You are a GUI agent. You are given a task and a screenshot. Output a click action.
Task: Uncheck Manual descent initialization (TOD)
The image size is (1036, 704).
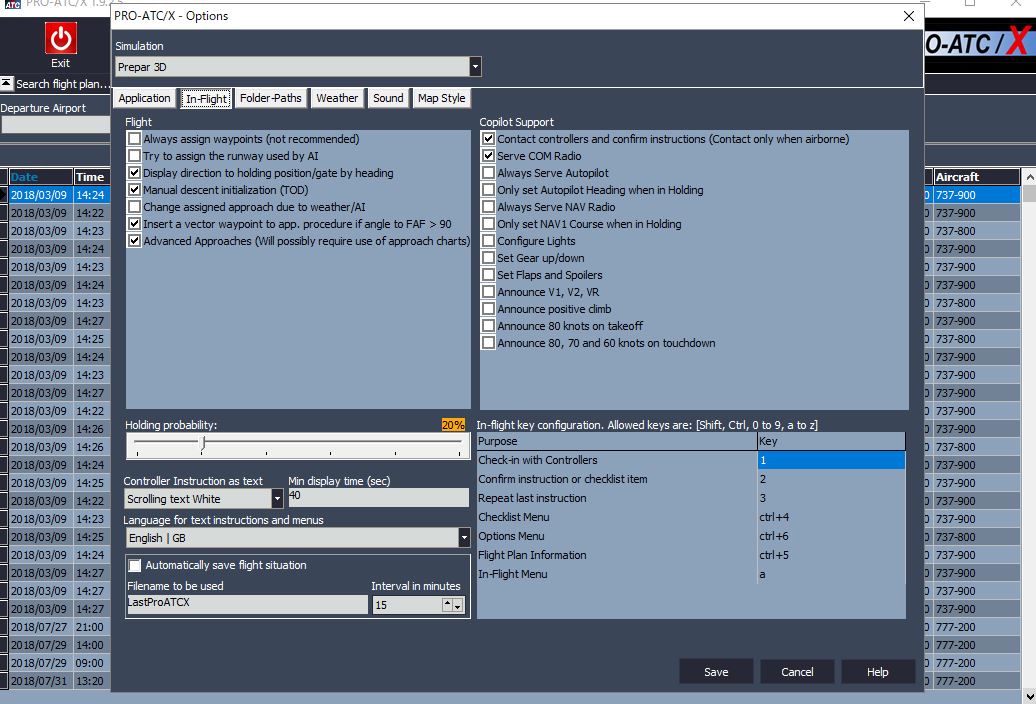coord(135,190)
